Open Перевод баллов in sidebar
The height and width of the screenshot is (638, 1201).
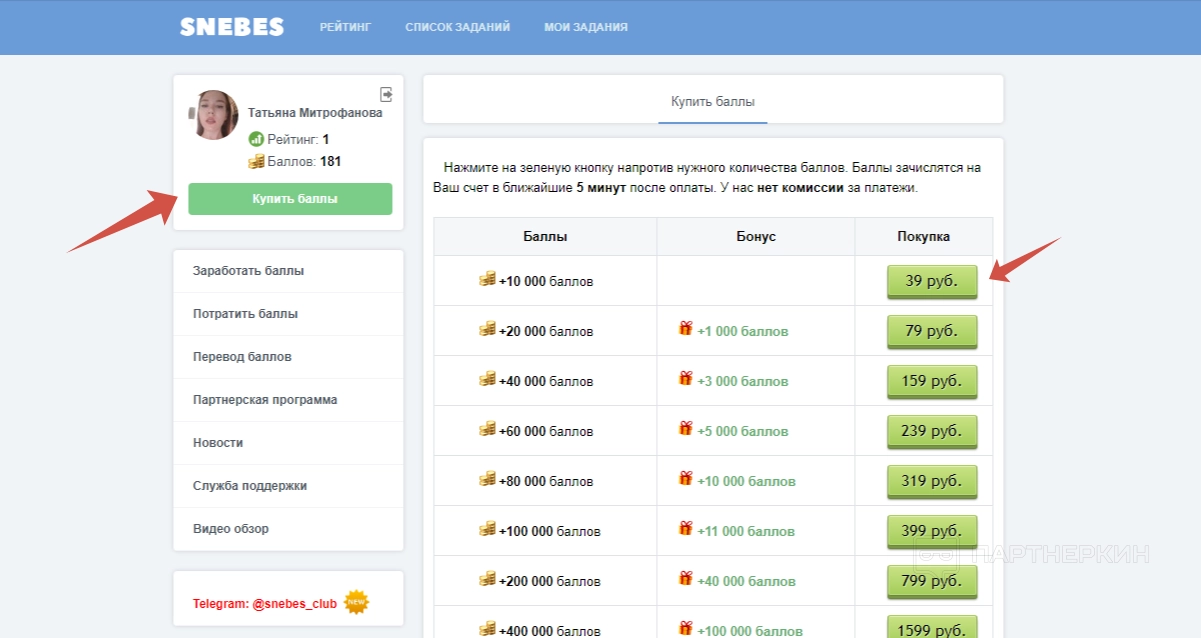[x=288, y=357]
